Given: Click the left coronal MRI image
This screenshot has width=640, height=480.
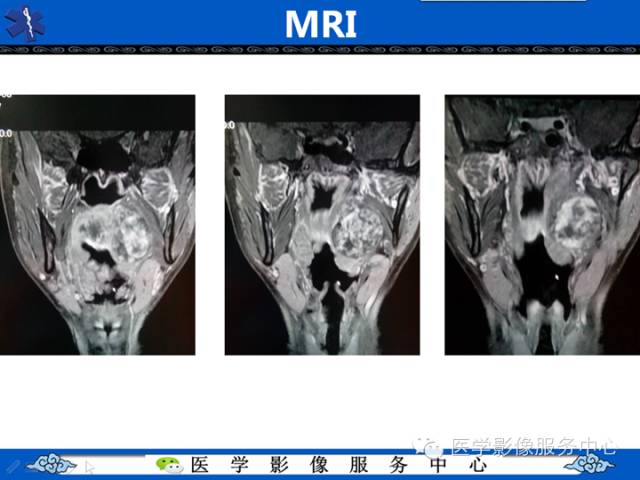Looking at the screenshot, I should 98,224.
